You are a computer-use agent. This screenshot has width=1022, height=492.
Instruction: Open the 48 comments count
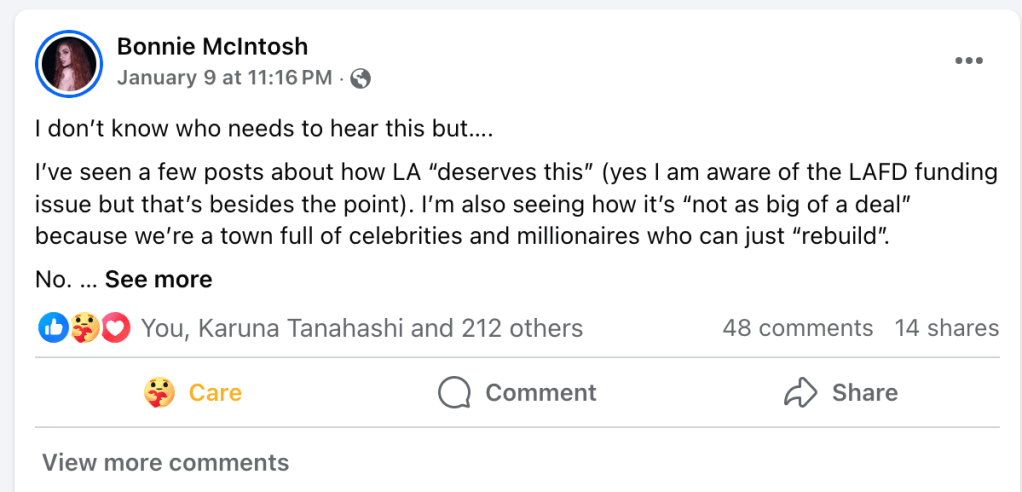[797, 328]
